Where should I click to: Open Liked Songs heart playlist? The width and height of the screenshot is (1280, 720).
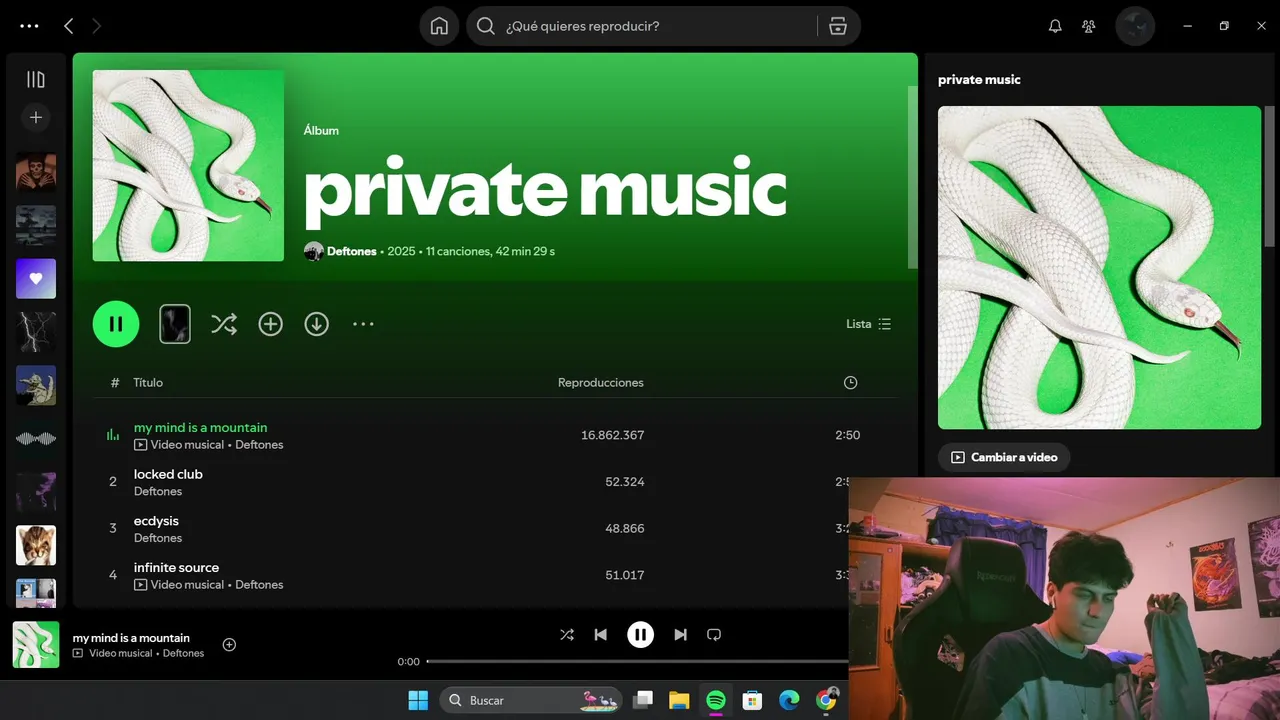(36, 279)
